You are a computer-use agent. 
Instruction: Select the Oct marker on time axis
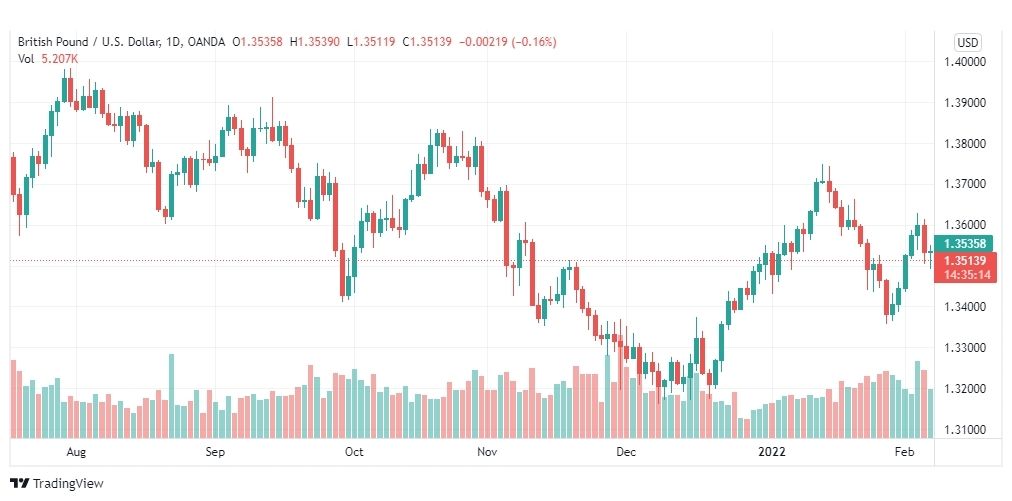[354, 452]
